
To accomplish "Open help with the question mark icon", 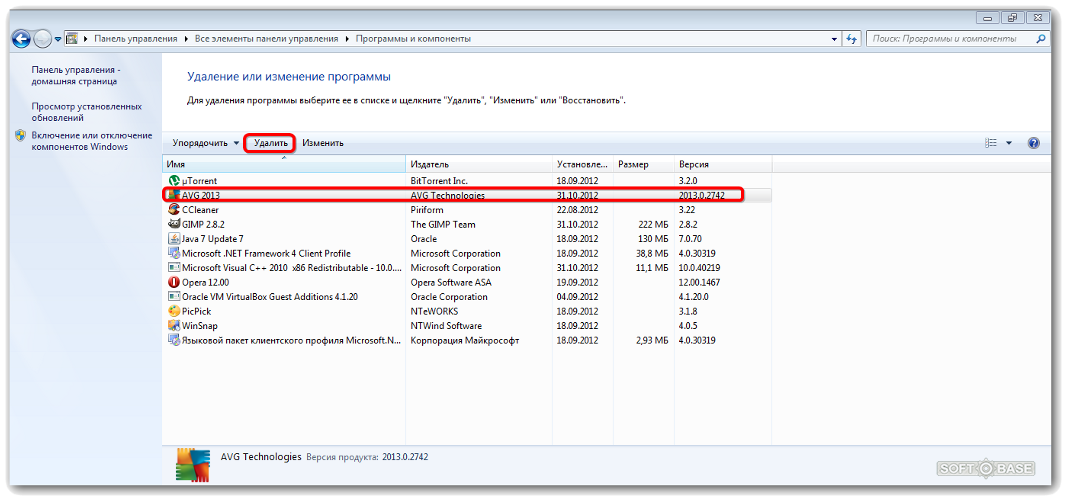I will click(x=1034, y=143).
